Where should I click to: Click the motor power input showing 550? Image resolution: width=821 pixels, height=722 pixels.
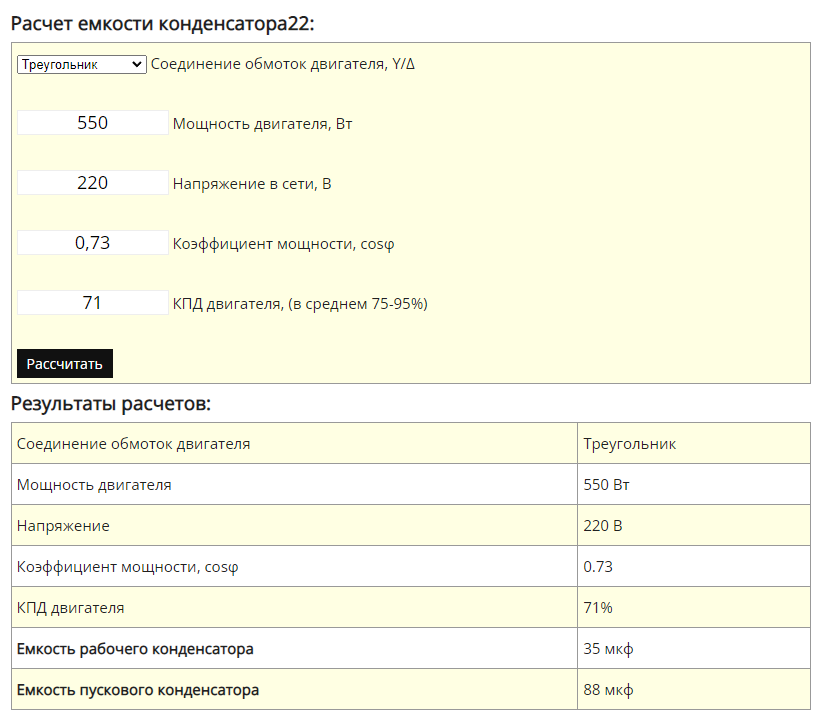coord(93,123)
